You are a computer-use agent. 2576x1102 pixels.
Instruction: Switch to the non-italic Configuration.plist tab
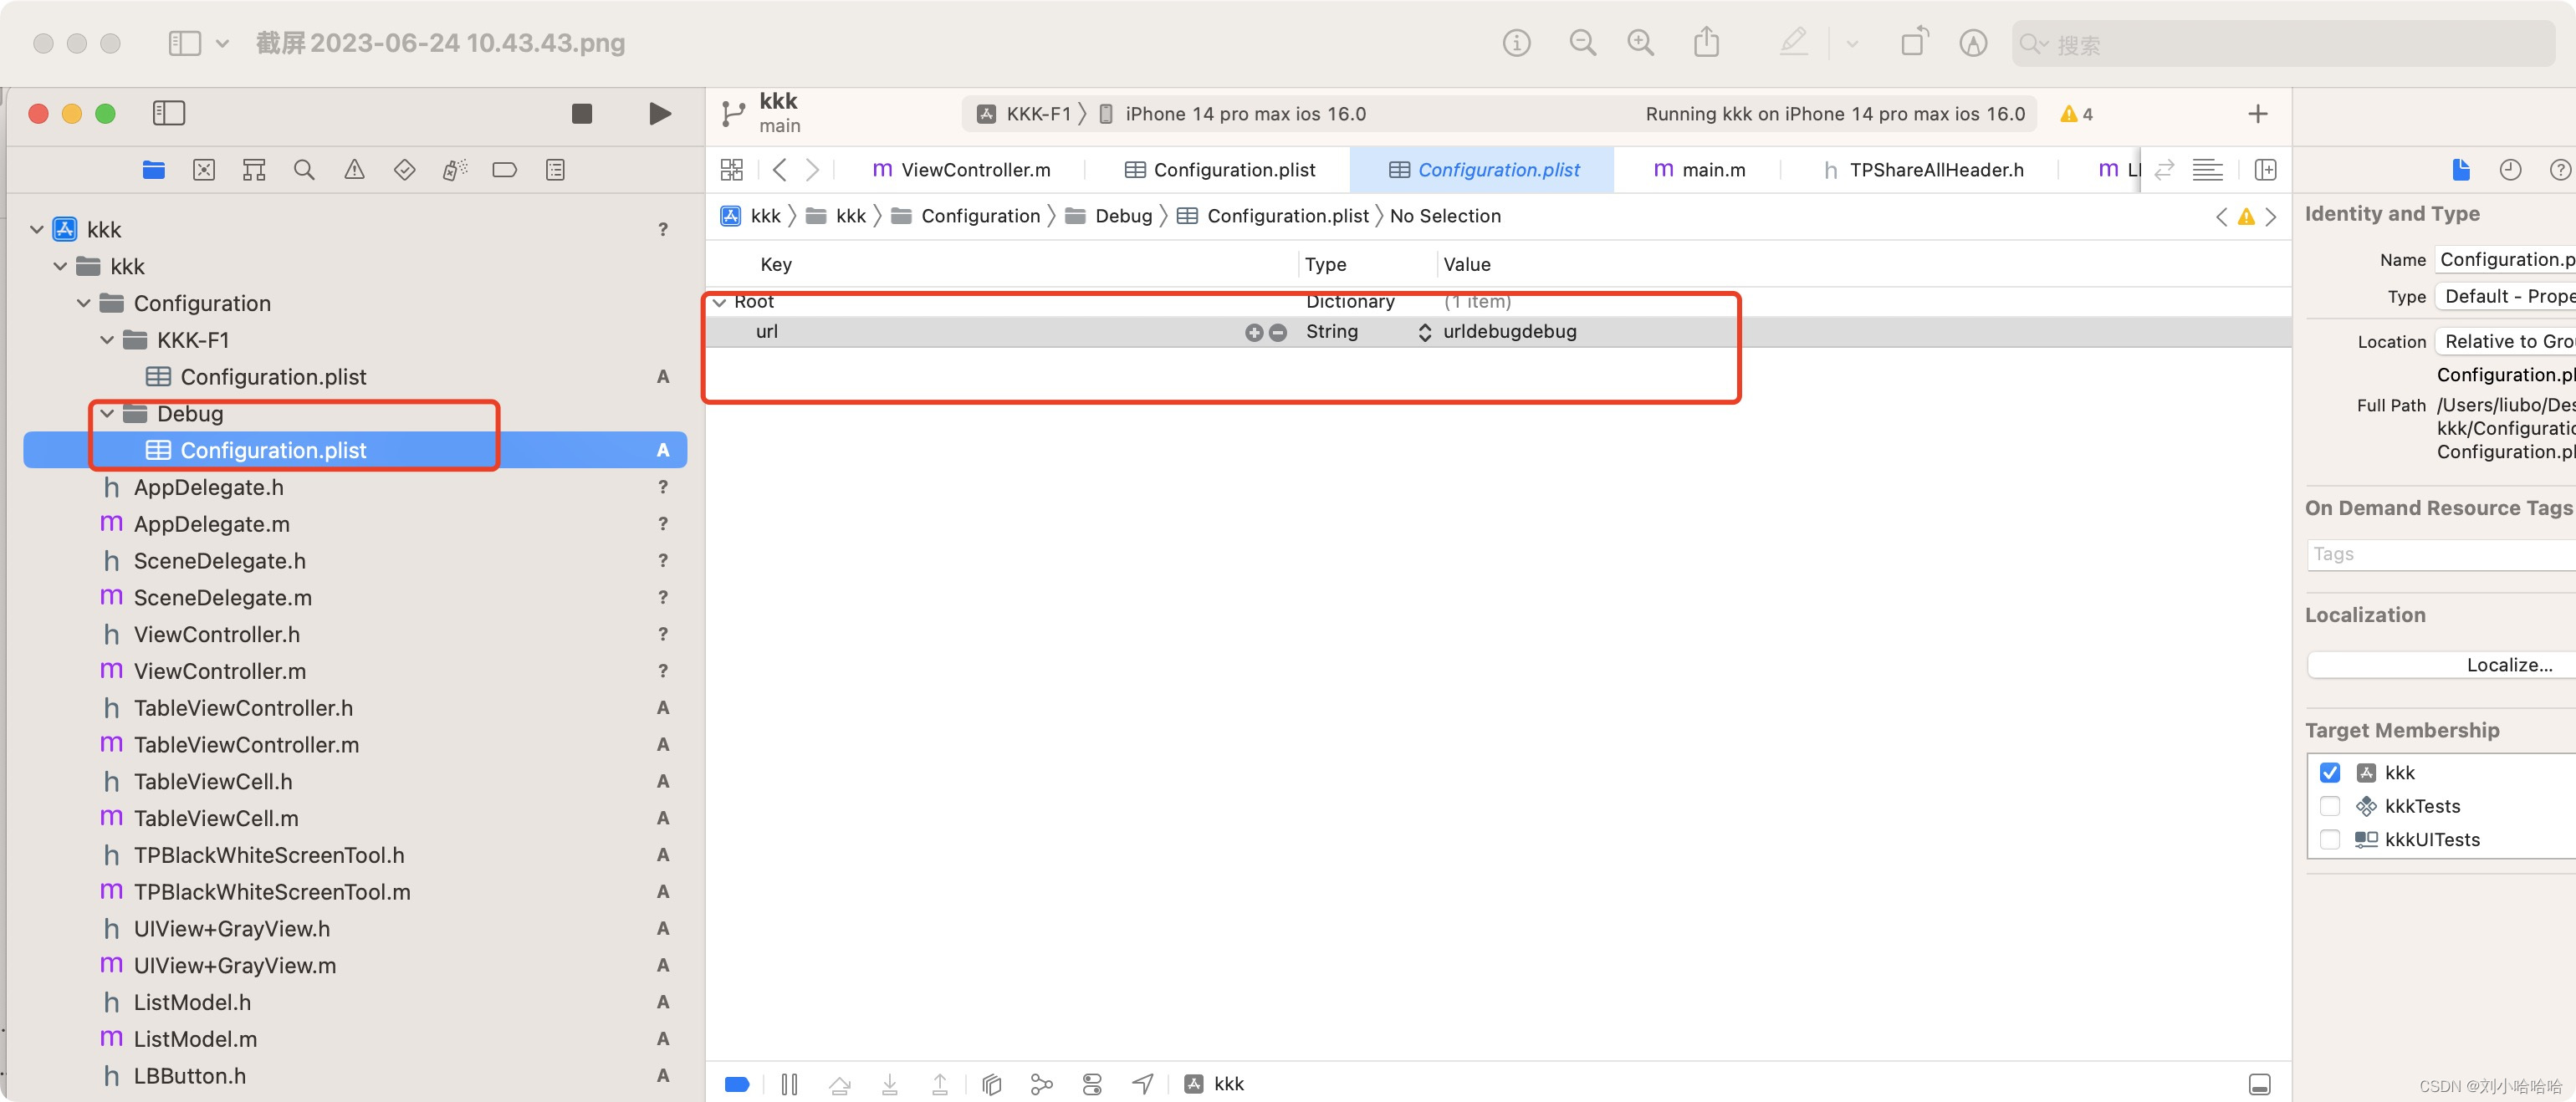[x=1219, y=170]
